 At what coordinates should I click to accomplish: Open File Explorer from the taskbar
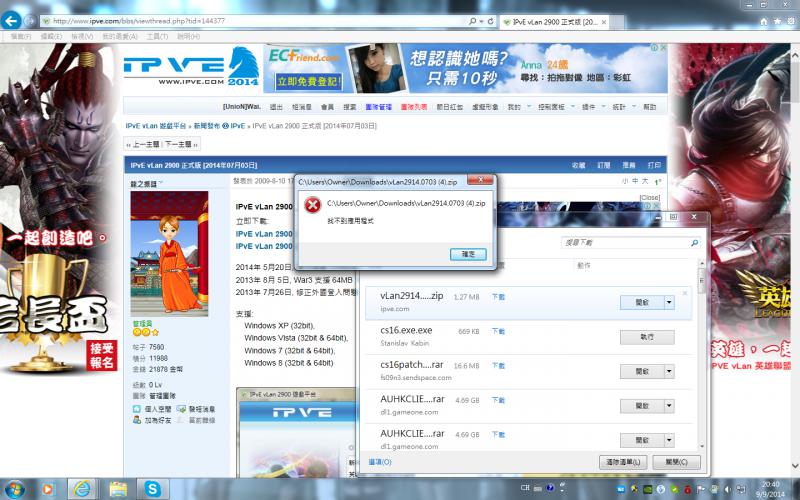click(118, 489)
